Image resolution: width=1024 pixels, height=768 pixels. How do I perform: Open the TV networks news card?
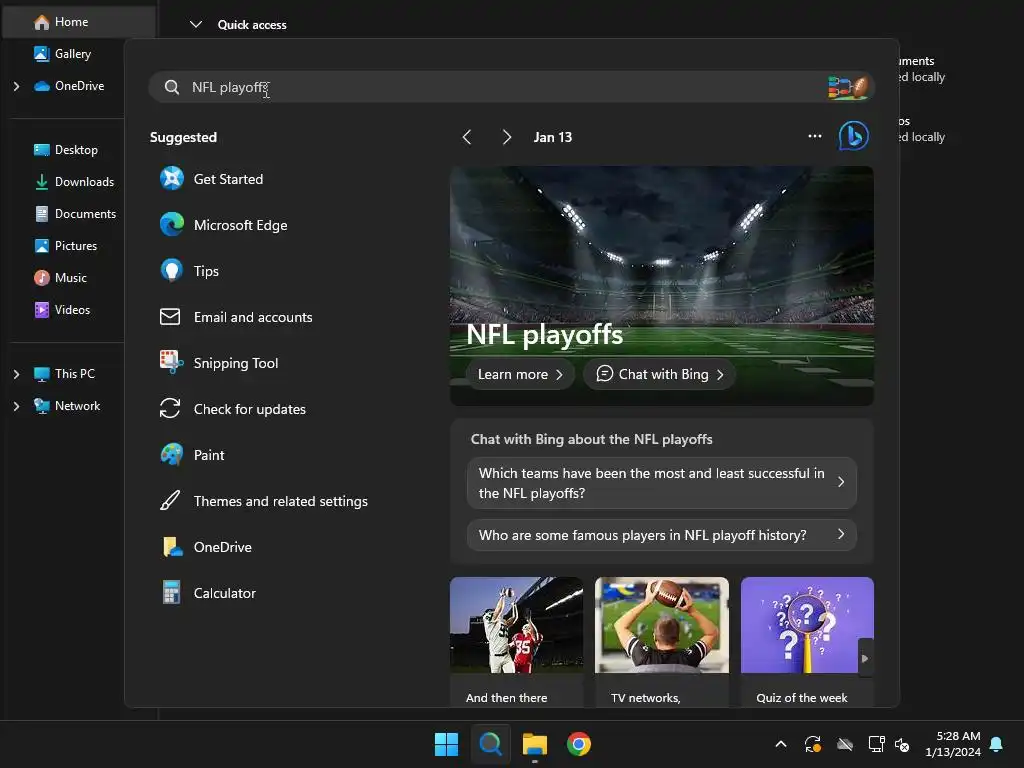pos(662,641)
